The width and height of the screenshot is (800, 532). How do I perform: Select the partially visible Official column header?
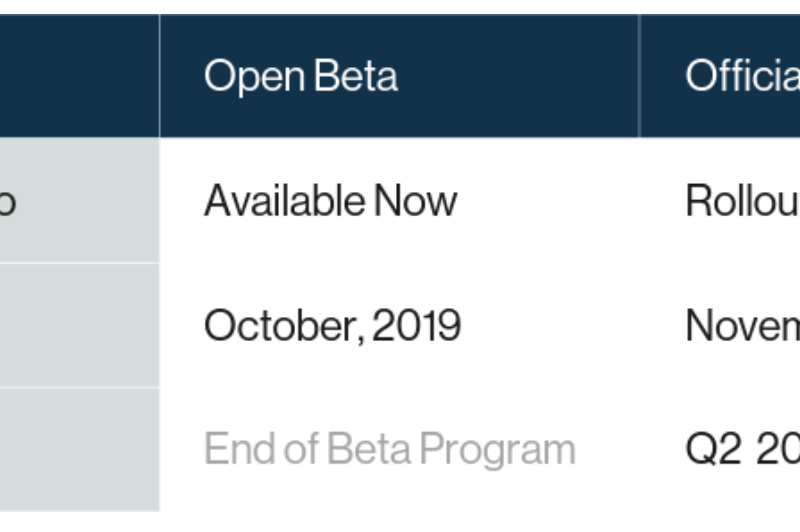(741, 77)
